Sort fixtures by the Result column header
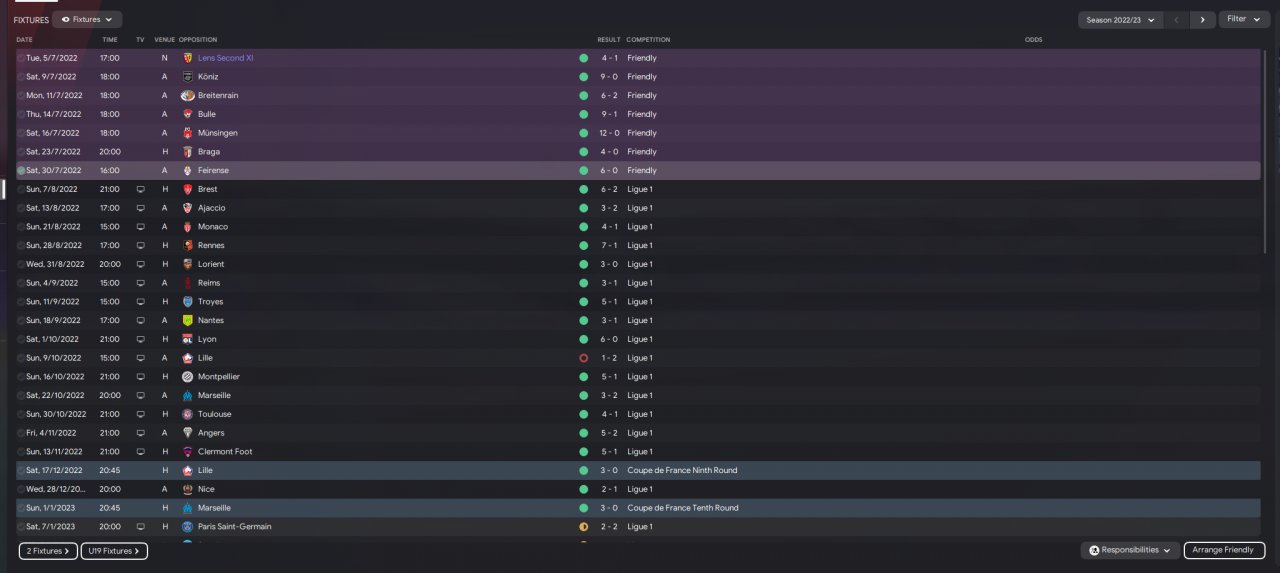 click(609, 40)
